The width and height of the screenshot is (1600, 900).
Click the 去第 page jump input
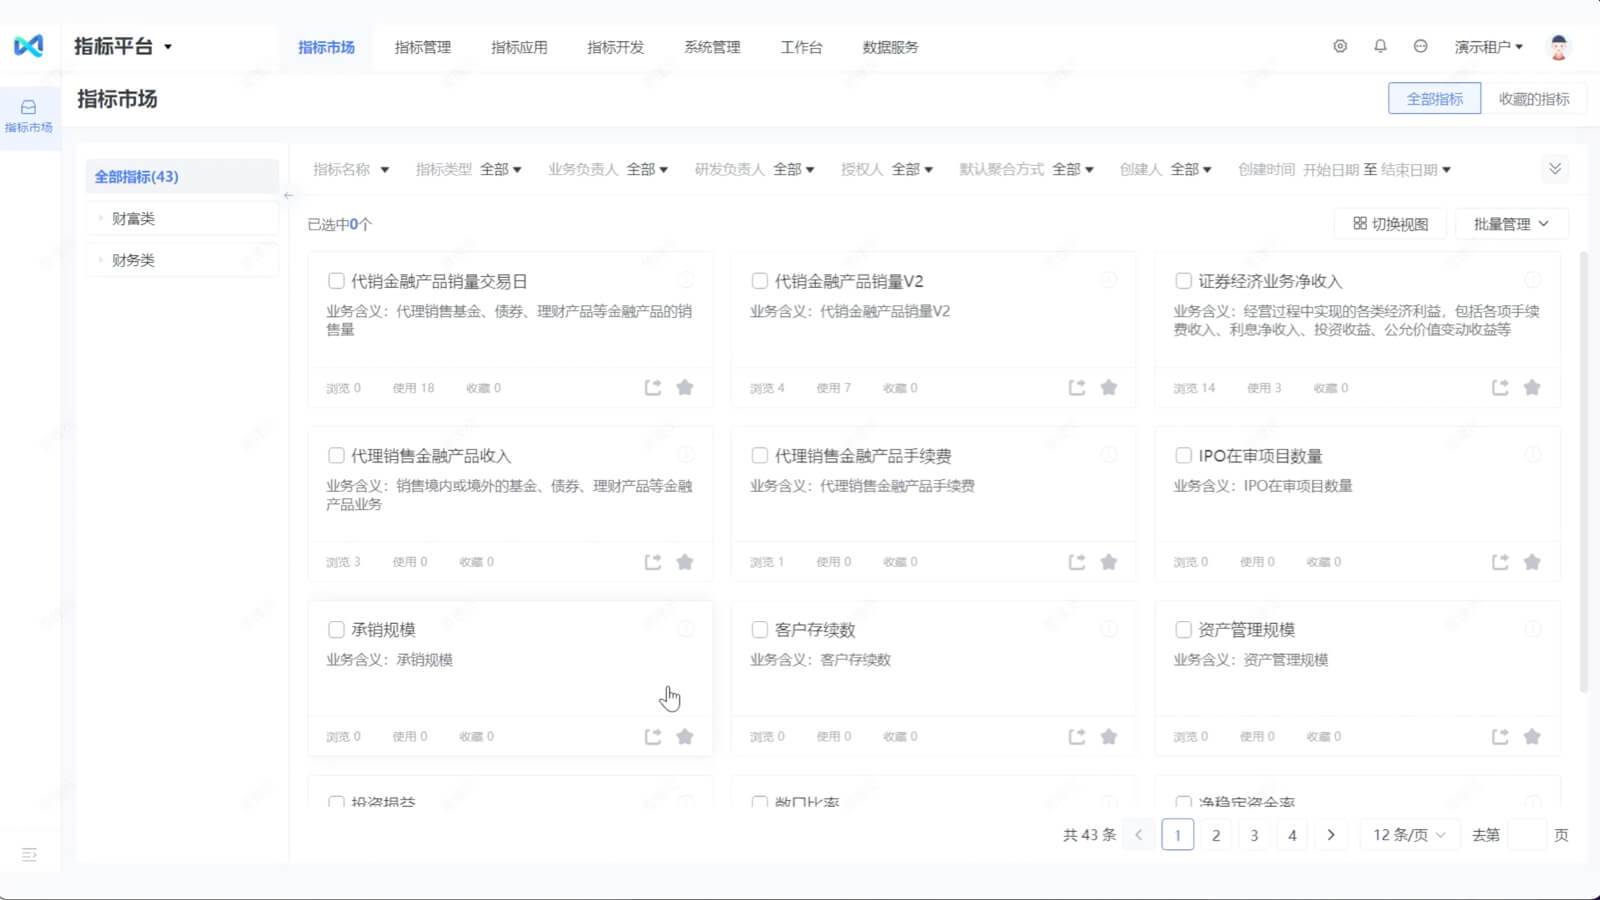(1527, 835)
